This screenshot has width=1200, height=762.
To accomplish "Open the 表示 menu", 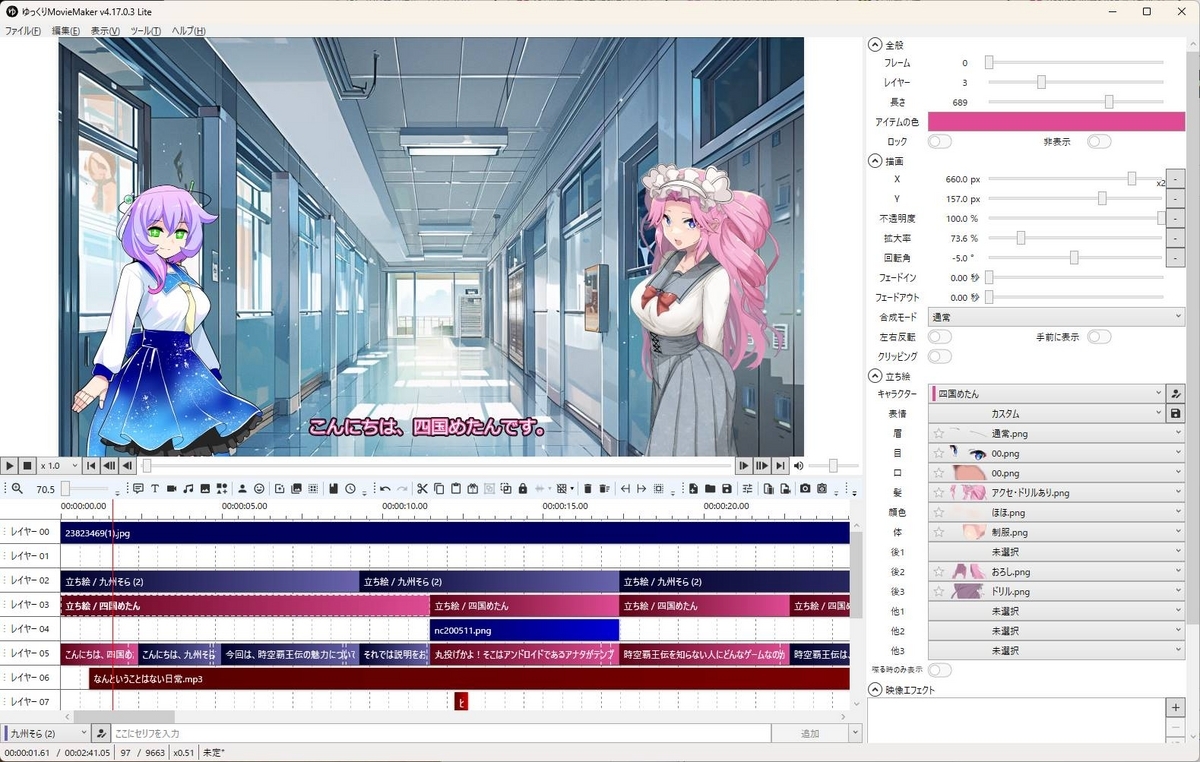I will (105, 31).
